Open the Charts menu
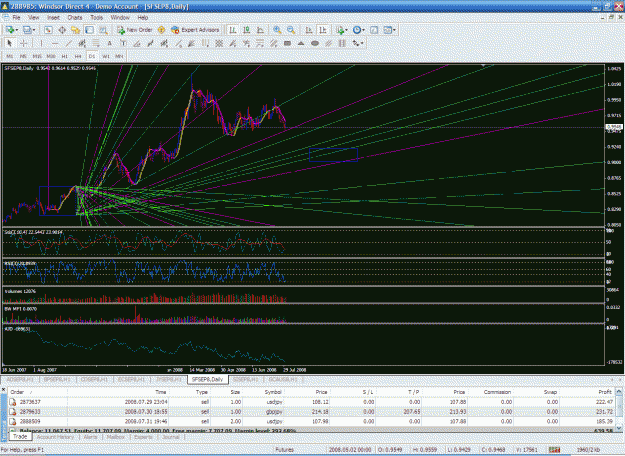The height and width of the screenshot is (456, 625). (75, 18)
